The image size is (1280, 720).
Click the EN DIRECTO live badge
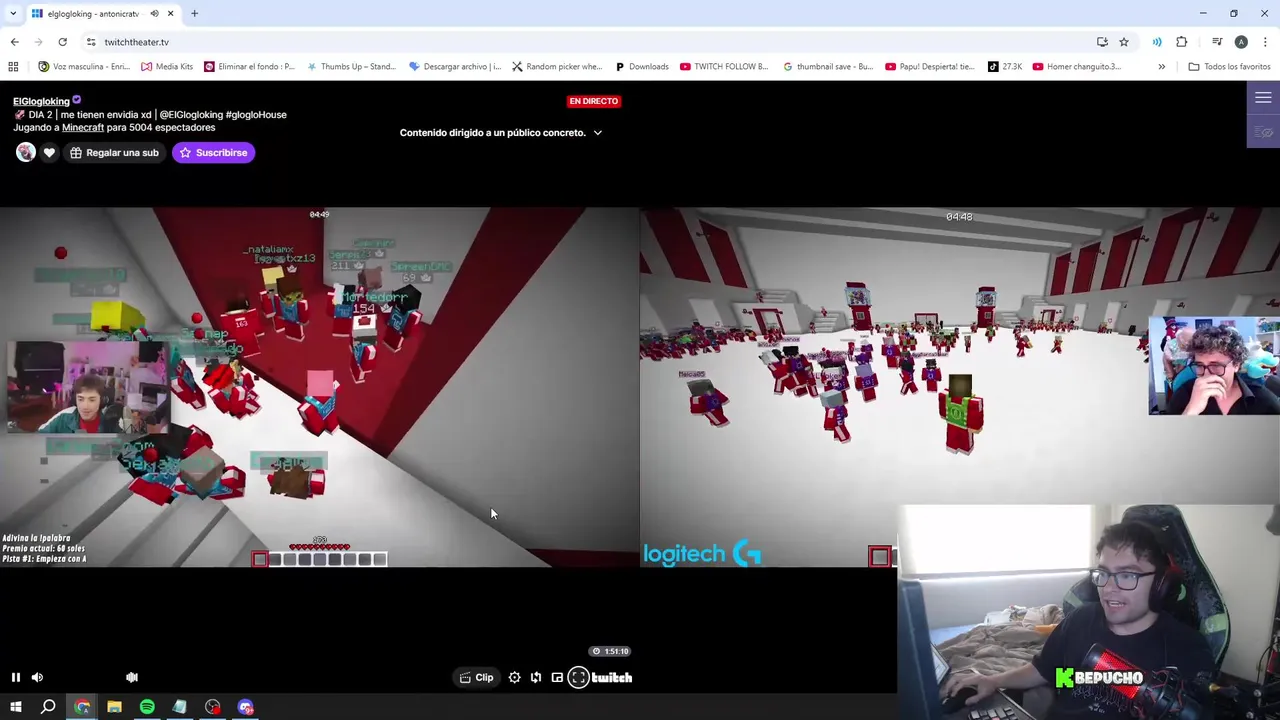pyautogui.click(x=594, y=101)
